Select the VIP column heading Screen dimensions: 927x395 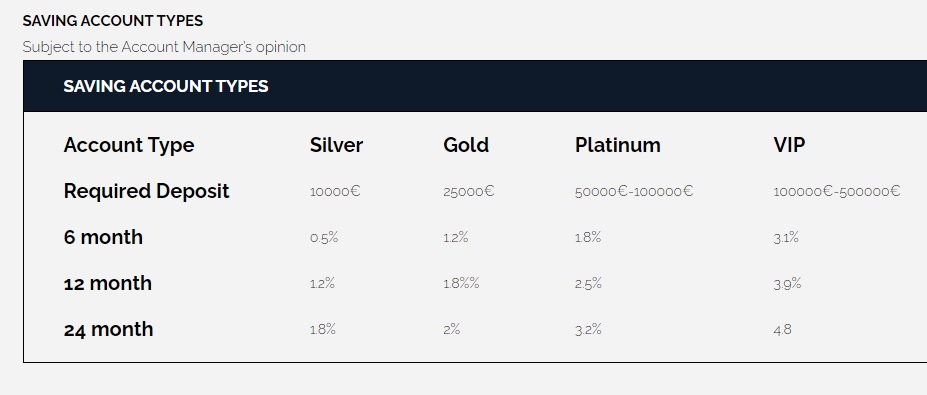pos(789,145)
